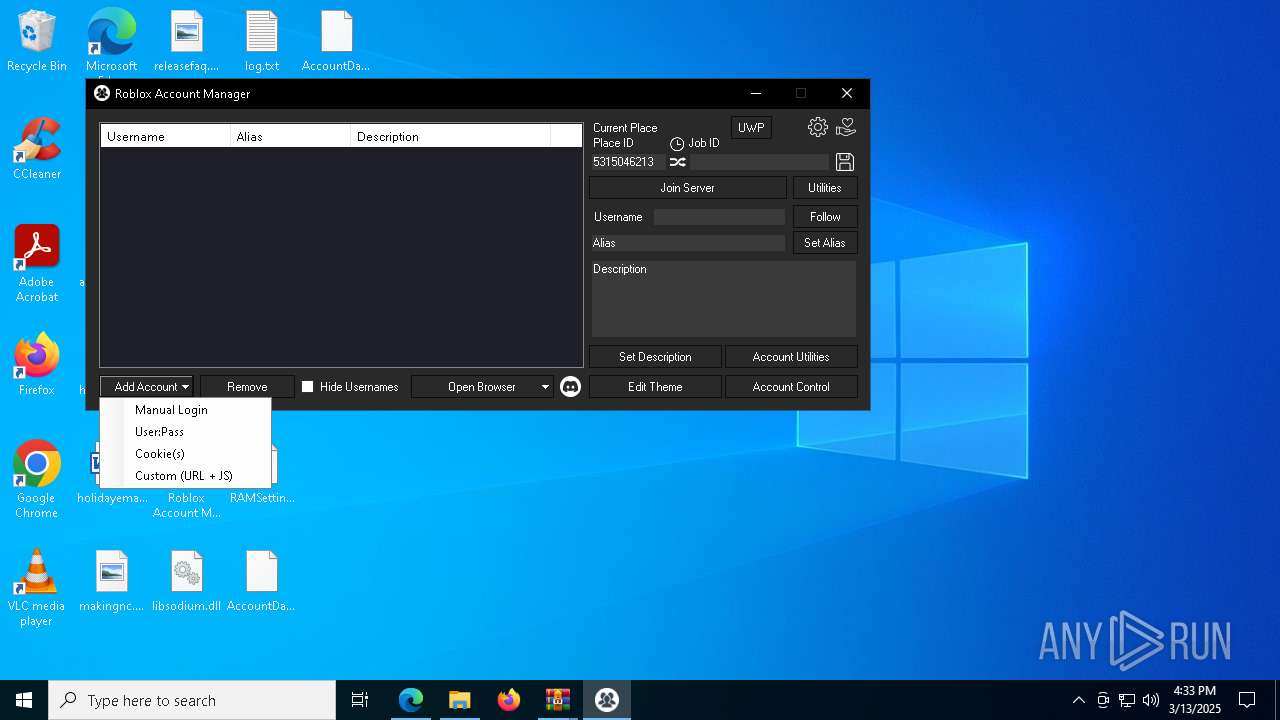Image resolution: width=1280 pixels, height=720 pixels.
Task: Choose Custom (URL + JS) option
Action: pyautogui.click(x=185, y=476)
